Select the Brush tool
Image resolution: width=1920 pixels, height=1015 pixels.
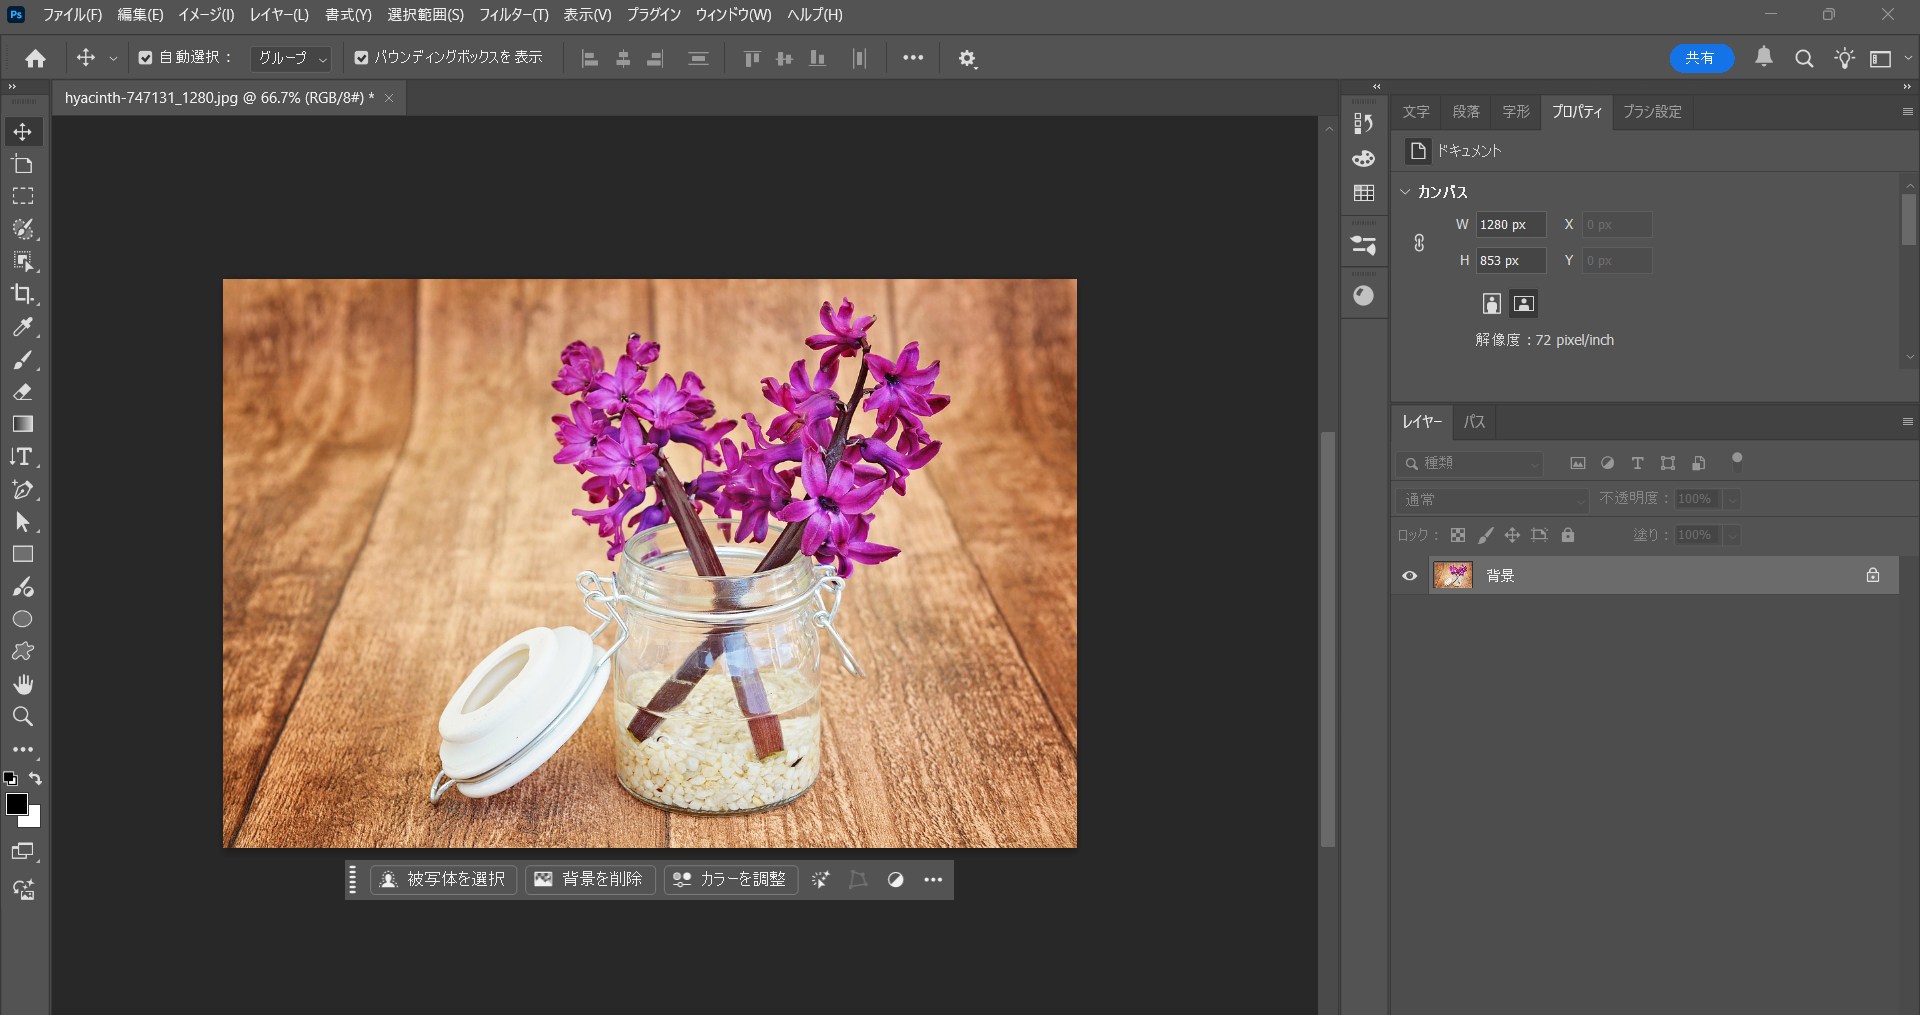pyautogui.click(x=22, y=360)
